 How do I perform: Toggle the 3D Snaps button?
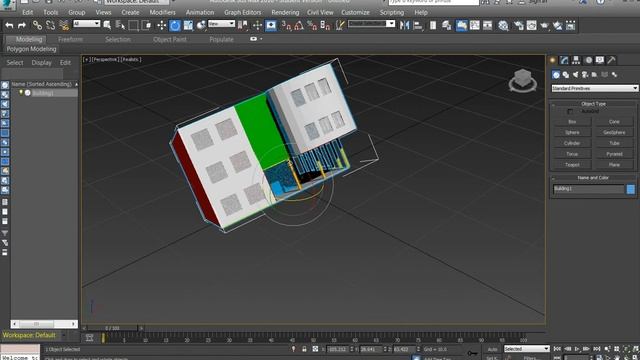286,26
